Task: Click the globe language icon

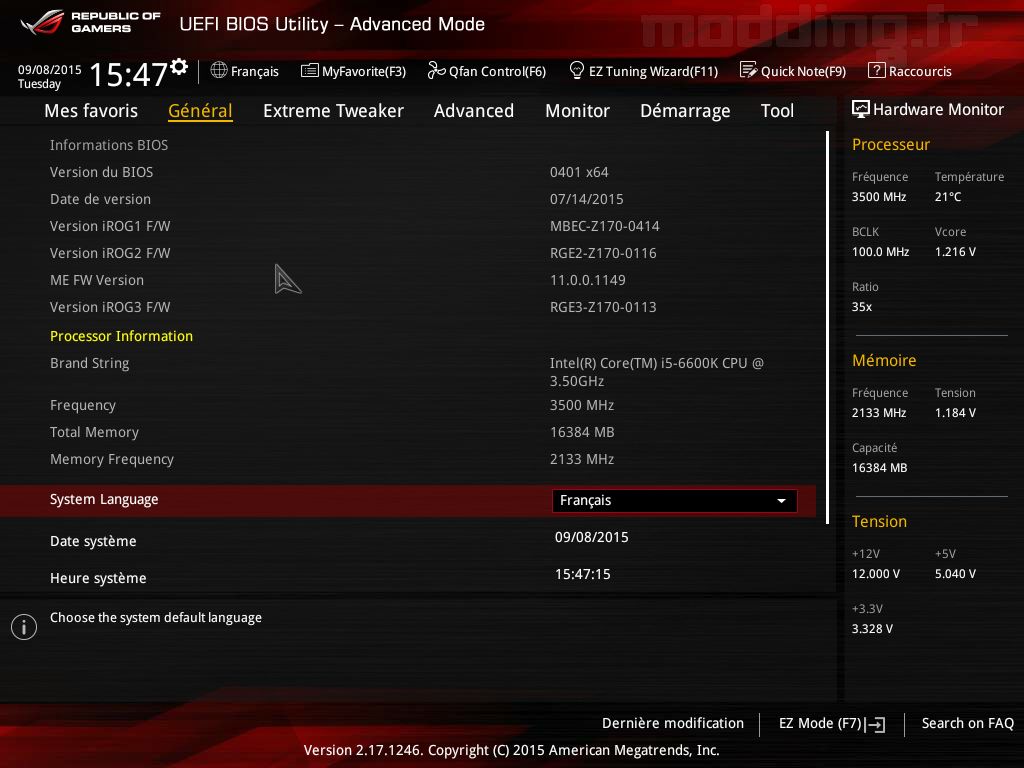Action: (219, 70)
